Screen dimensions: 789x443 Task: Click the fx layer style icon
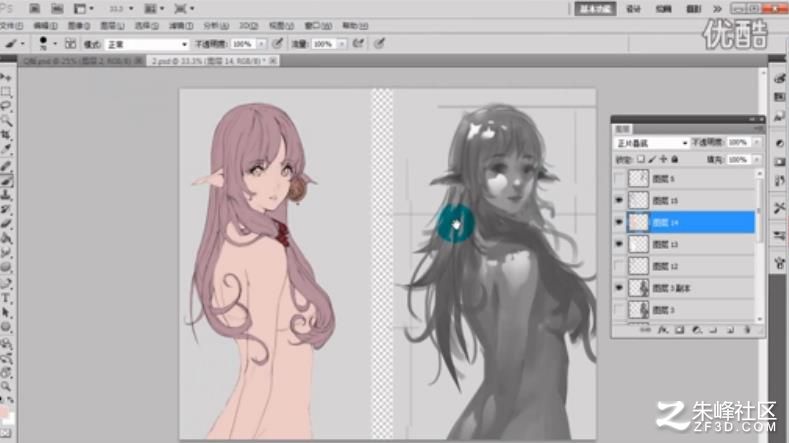663,330
